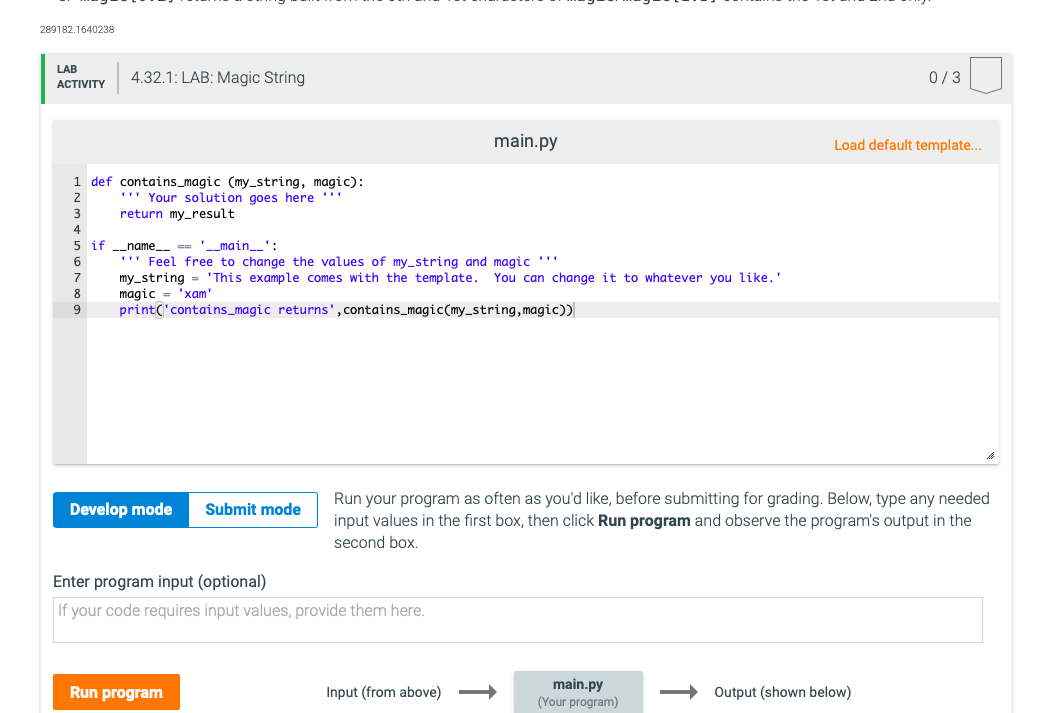Click the achievement badge next to the 0/3 score

(985, 74)
